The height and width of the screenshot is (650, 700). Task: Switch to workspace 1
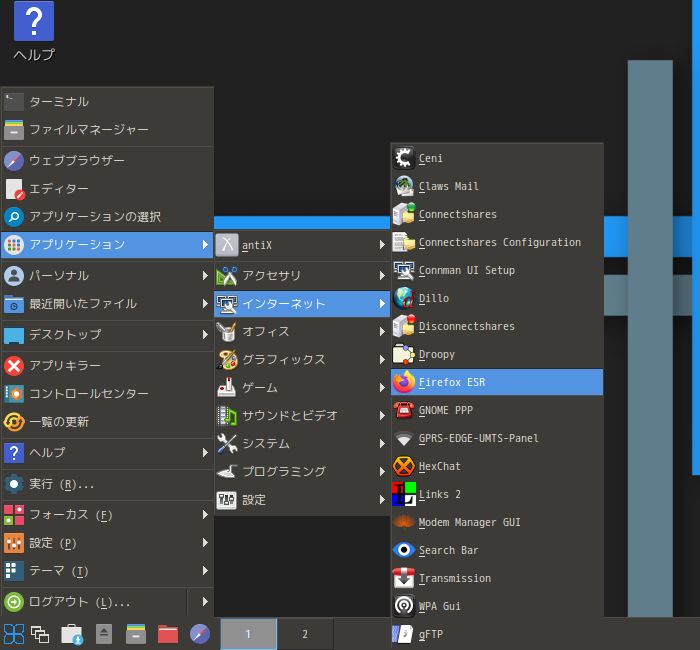[x=248, y=634]
